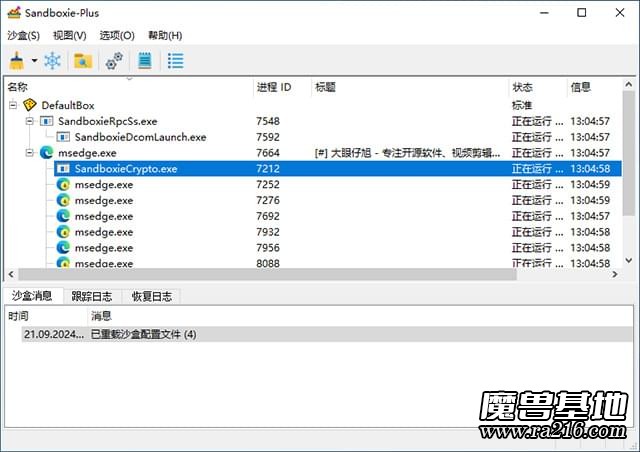The width and height of the screenshot is (640, 452).
Task: Click the SandboxieRpcSs.exe process icon
Action: (46, 121)
